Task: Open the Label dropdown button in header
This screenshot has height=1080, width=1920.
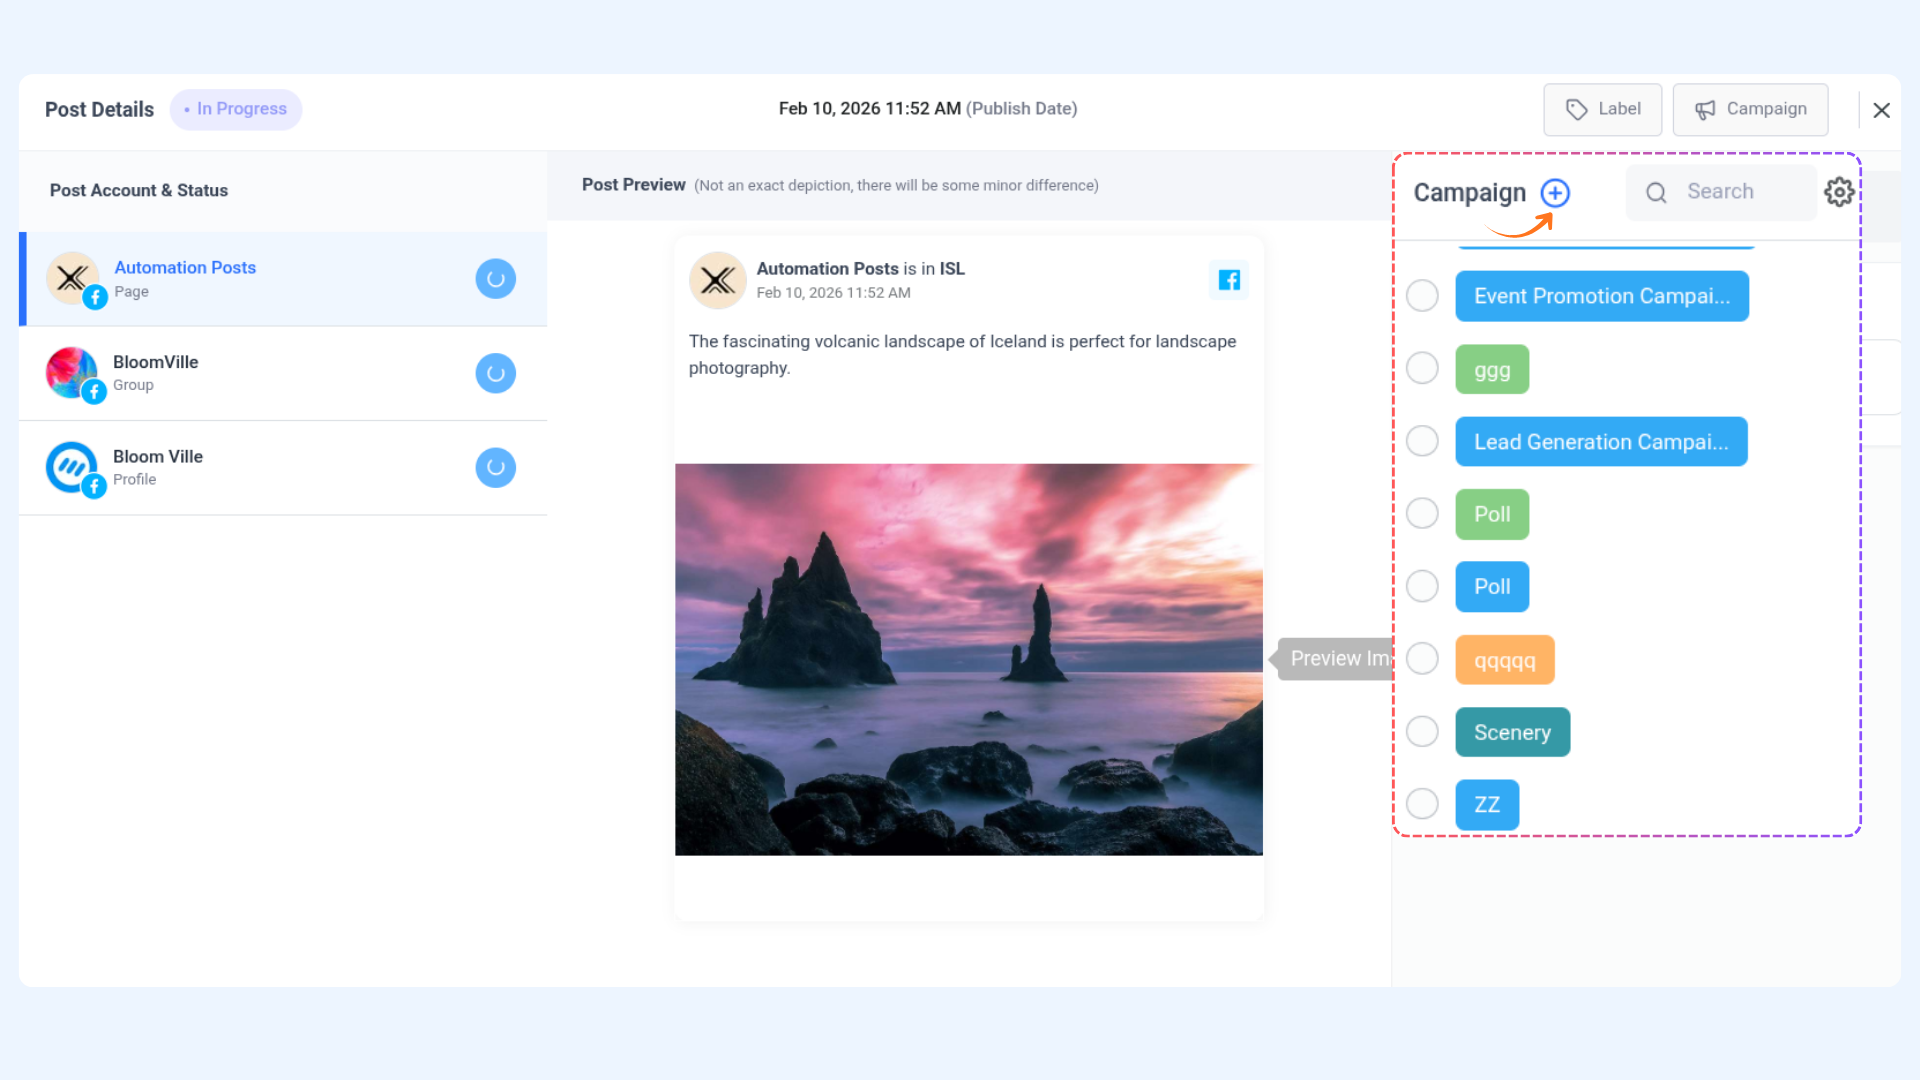Action: (x=1602, y=109)
